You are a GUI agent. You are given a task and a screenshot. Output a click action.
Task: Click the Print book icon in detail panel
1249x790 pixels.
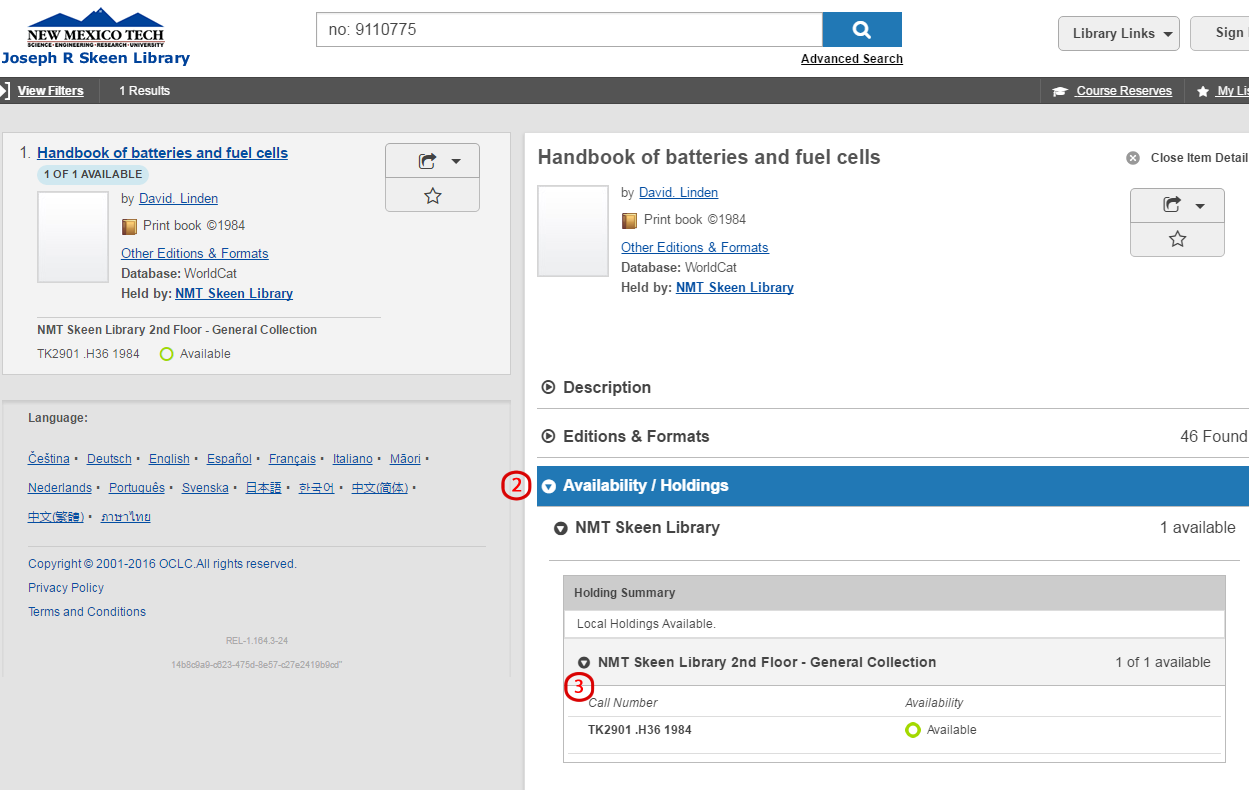[629, 221]
